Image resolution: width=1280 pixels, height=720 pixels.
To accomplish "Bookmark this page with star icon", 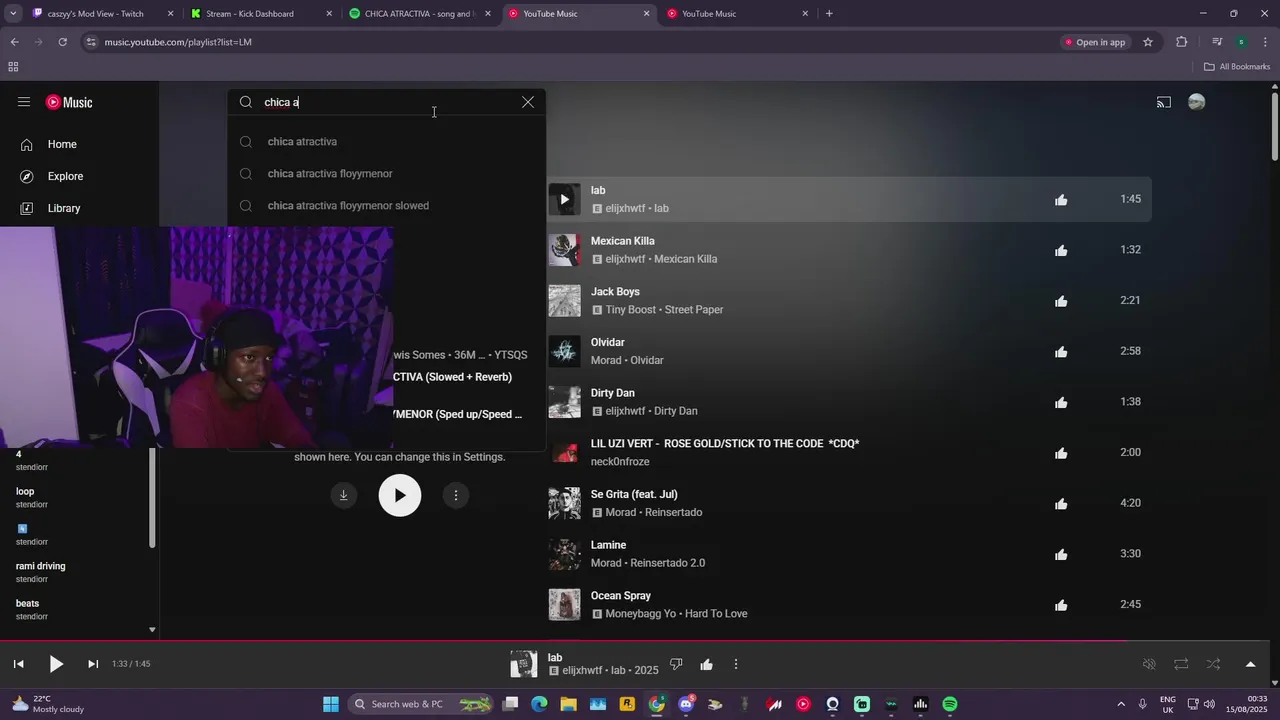I will 1148,42.
